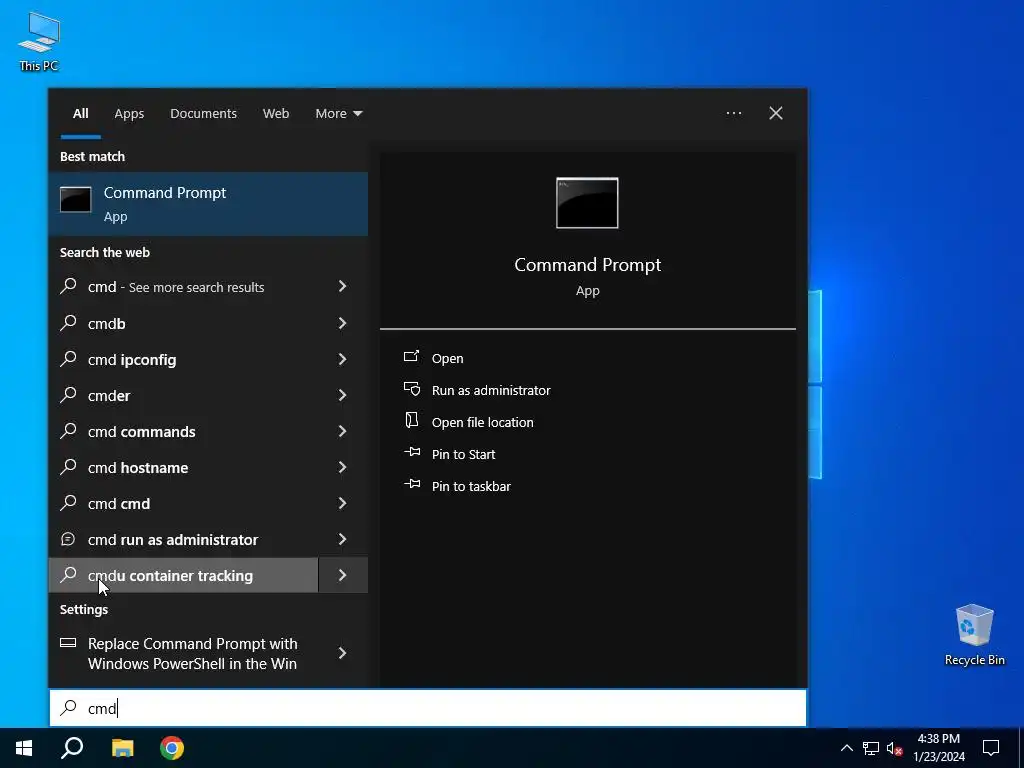Click magnifier icon in the search box

point(68,707)
